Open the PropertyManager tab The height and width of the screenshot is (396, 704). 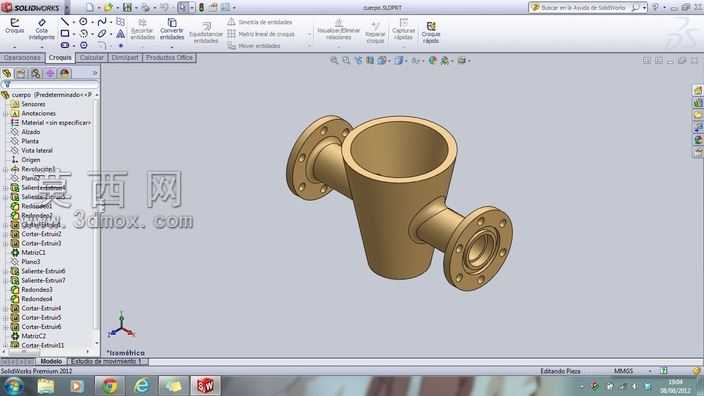[21, 73]
